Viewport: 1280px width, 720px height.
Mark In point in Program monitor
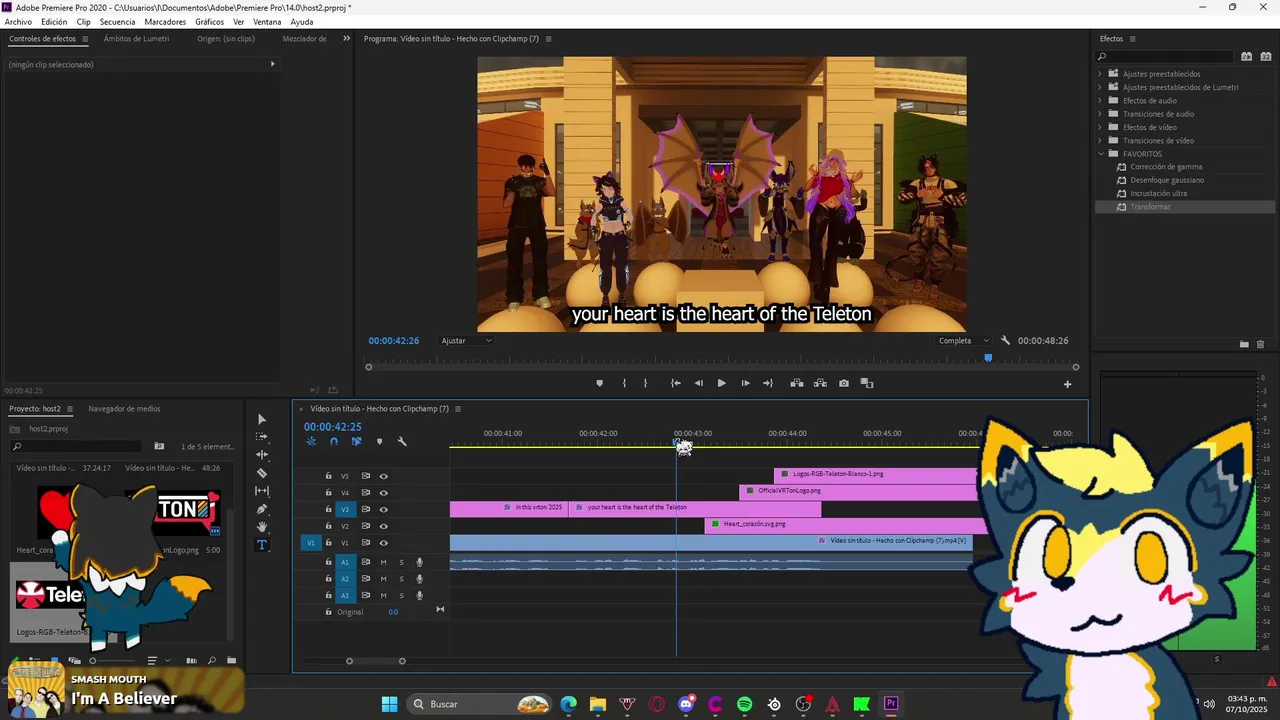tap(624, 383)
